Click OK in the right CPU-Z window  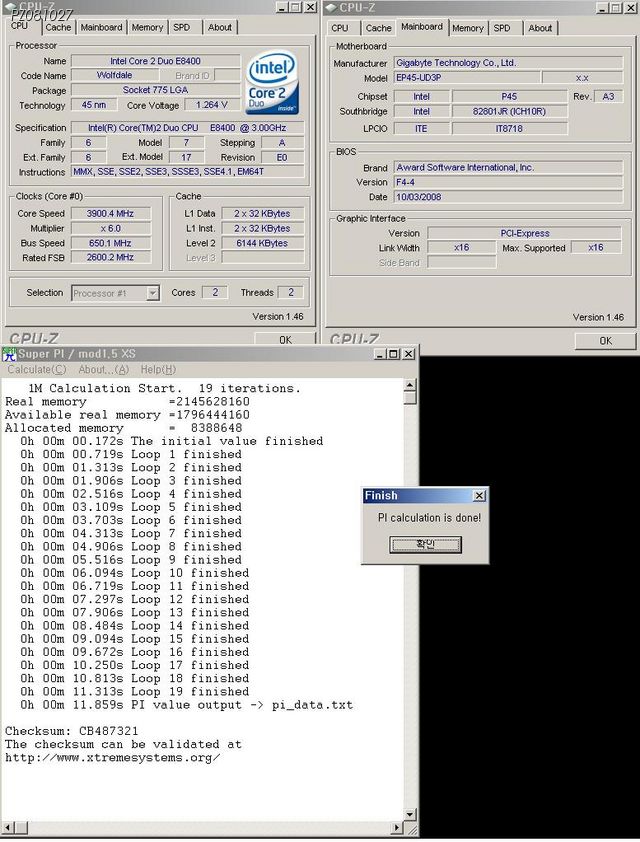click(605, 340)
